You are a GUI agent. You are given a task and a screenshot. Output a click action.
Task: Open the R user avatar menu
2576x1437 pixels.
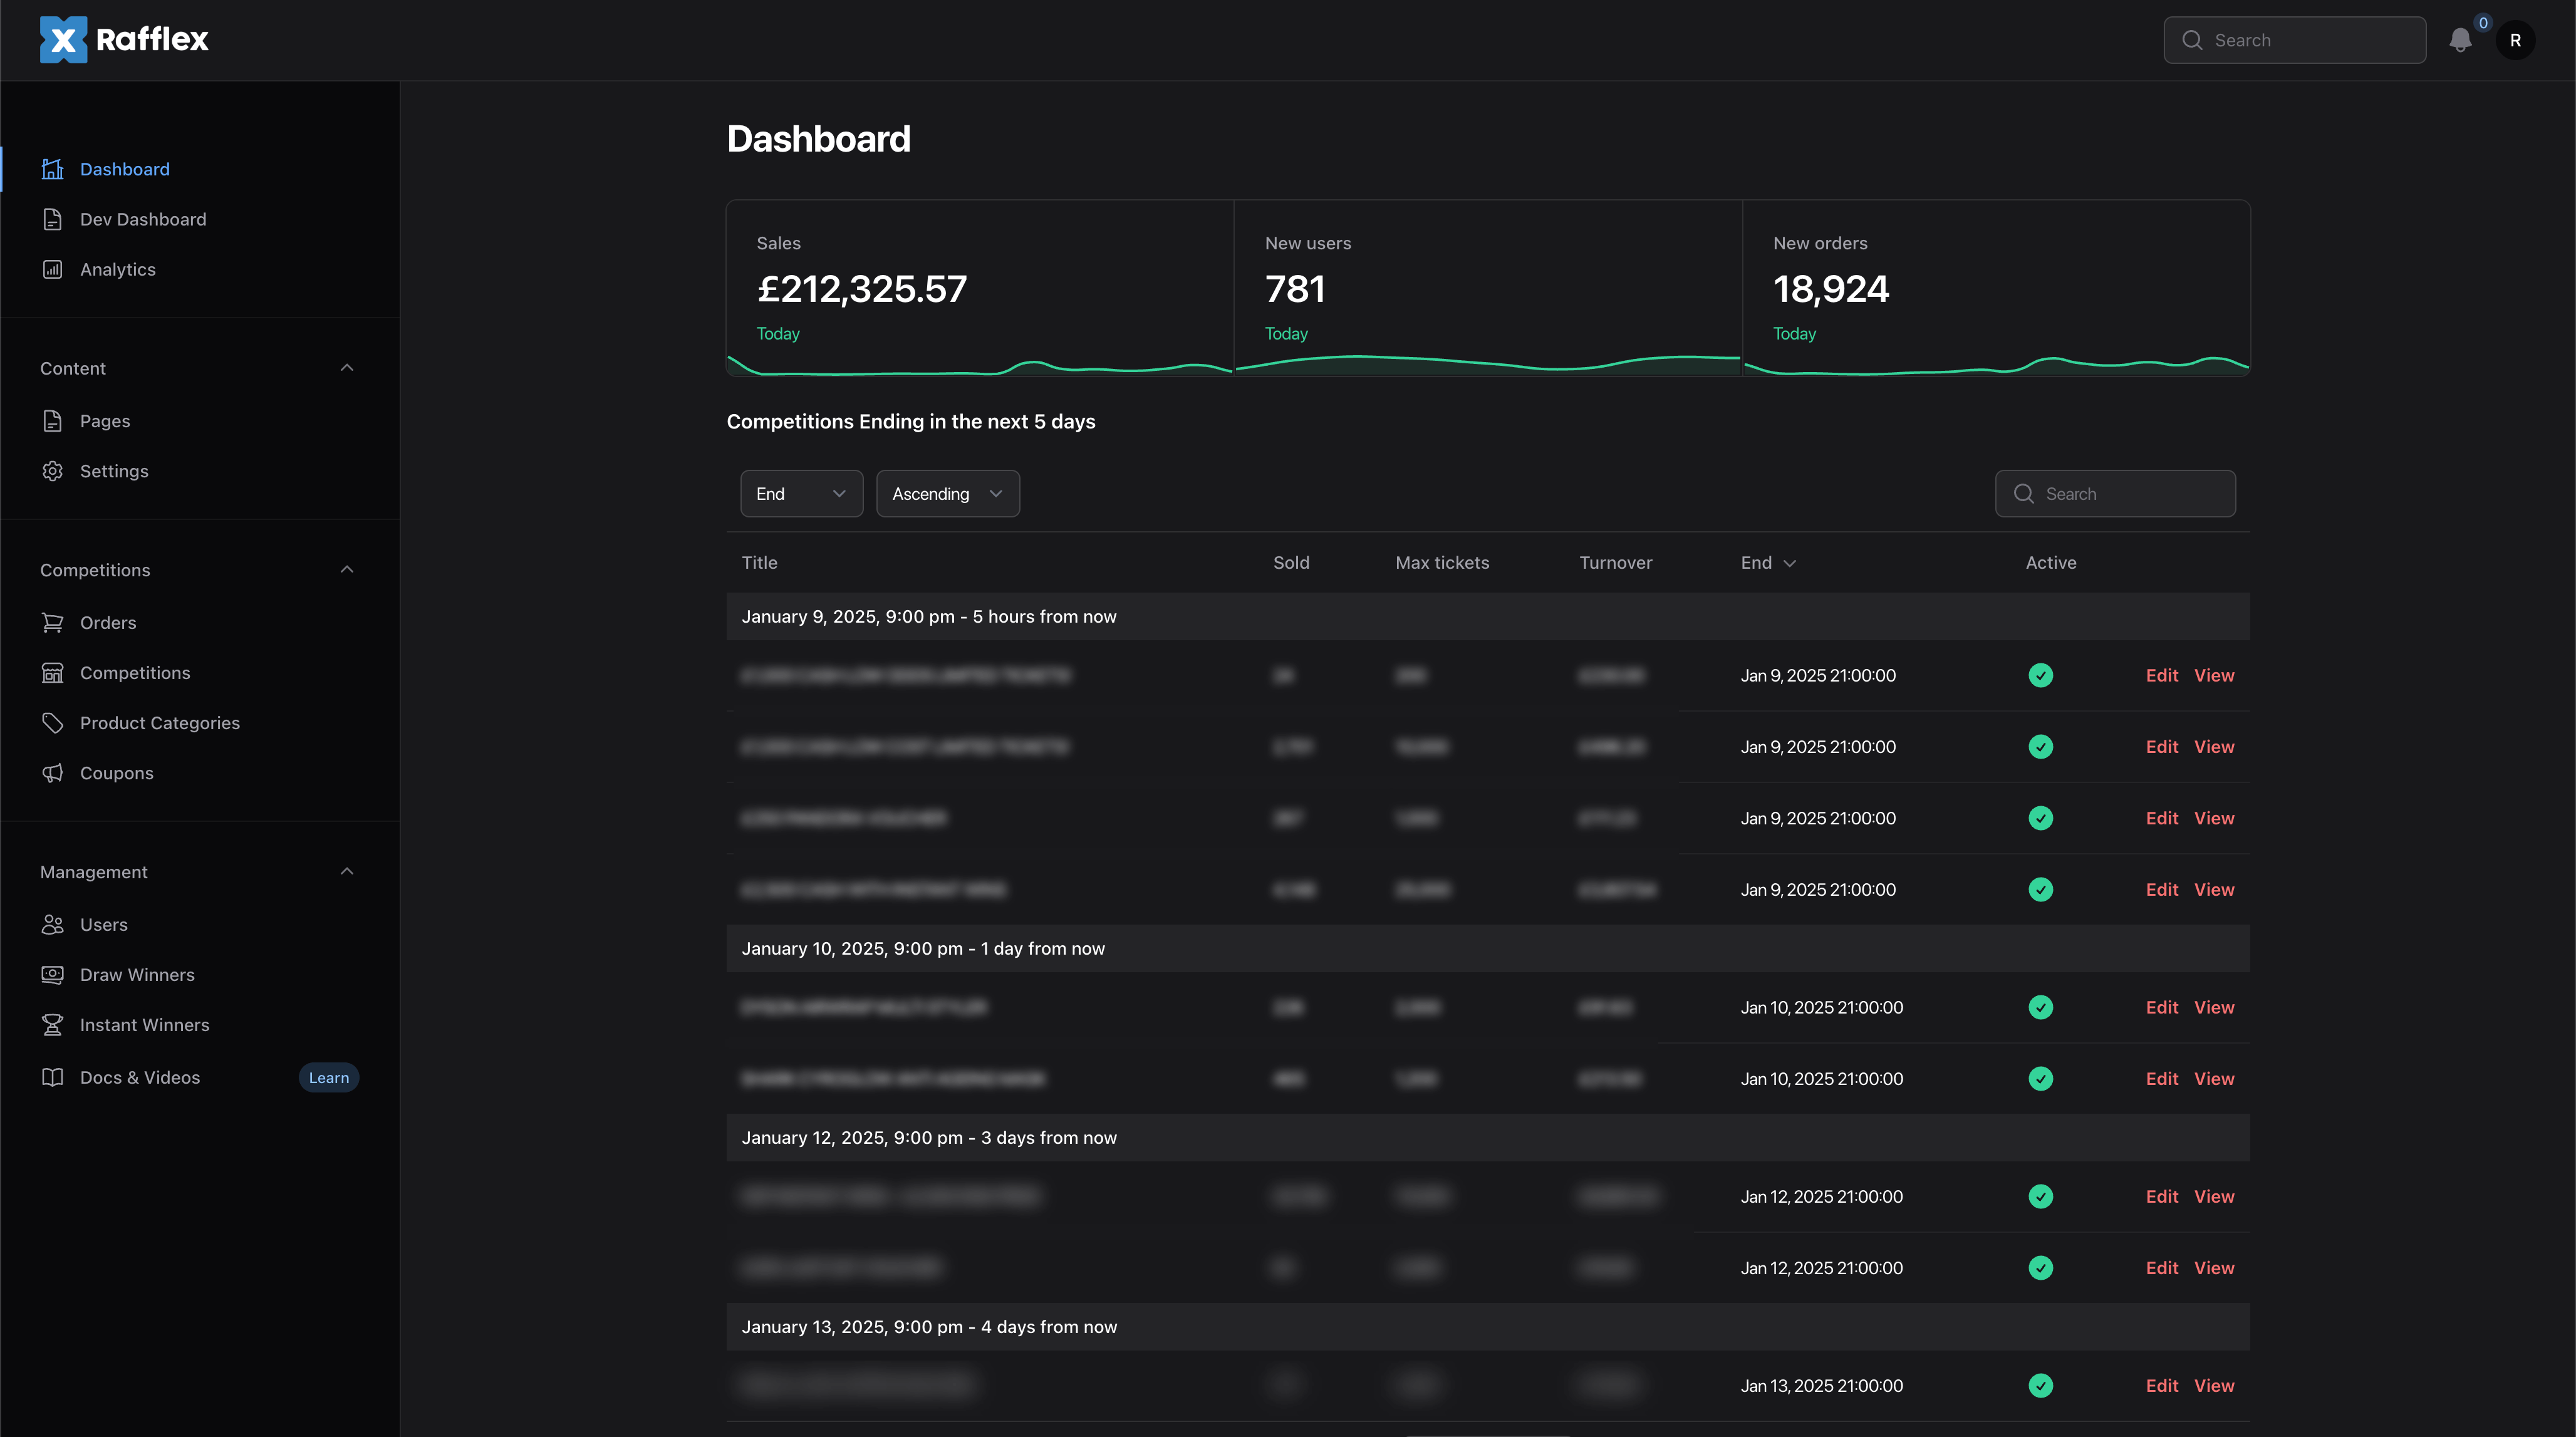coord(2515,40)
